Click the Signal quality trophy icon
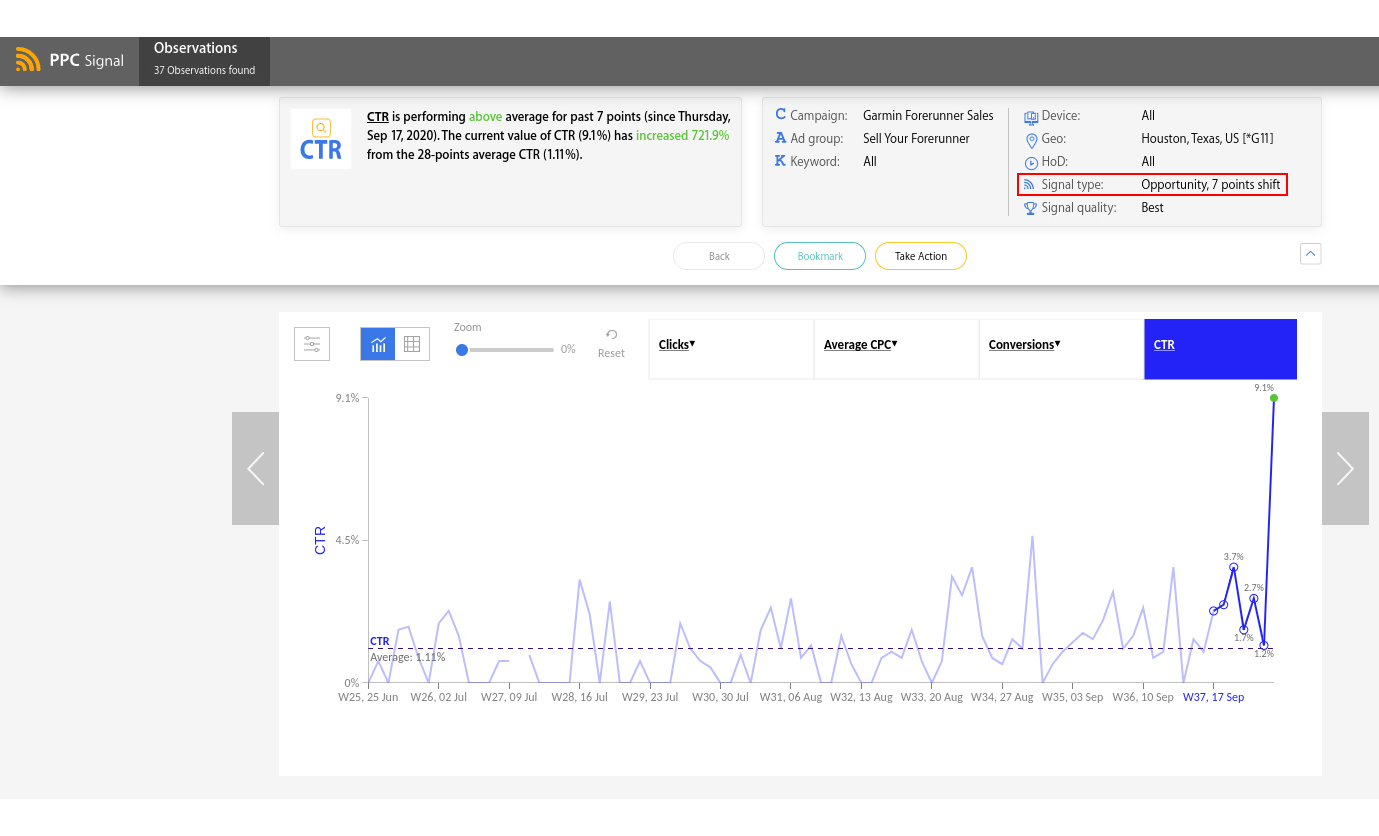The width and height of the screenshot is (1379, 836). tap(1031, 208)
